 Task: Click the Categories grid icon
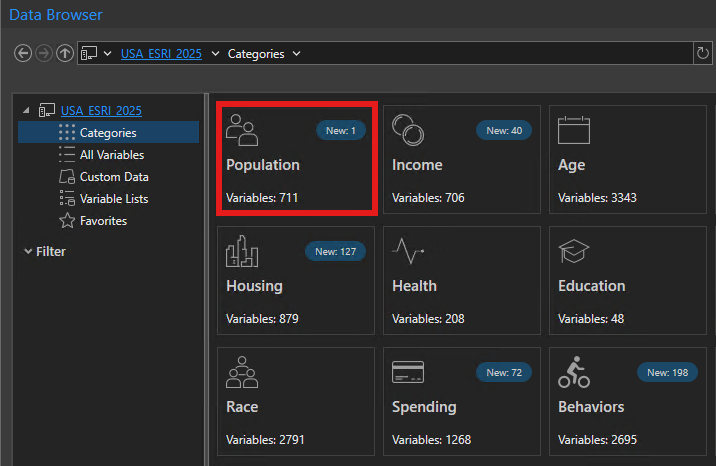(67, 132)
